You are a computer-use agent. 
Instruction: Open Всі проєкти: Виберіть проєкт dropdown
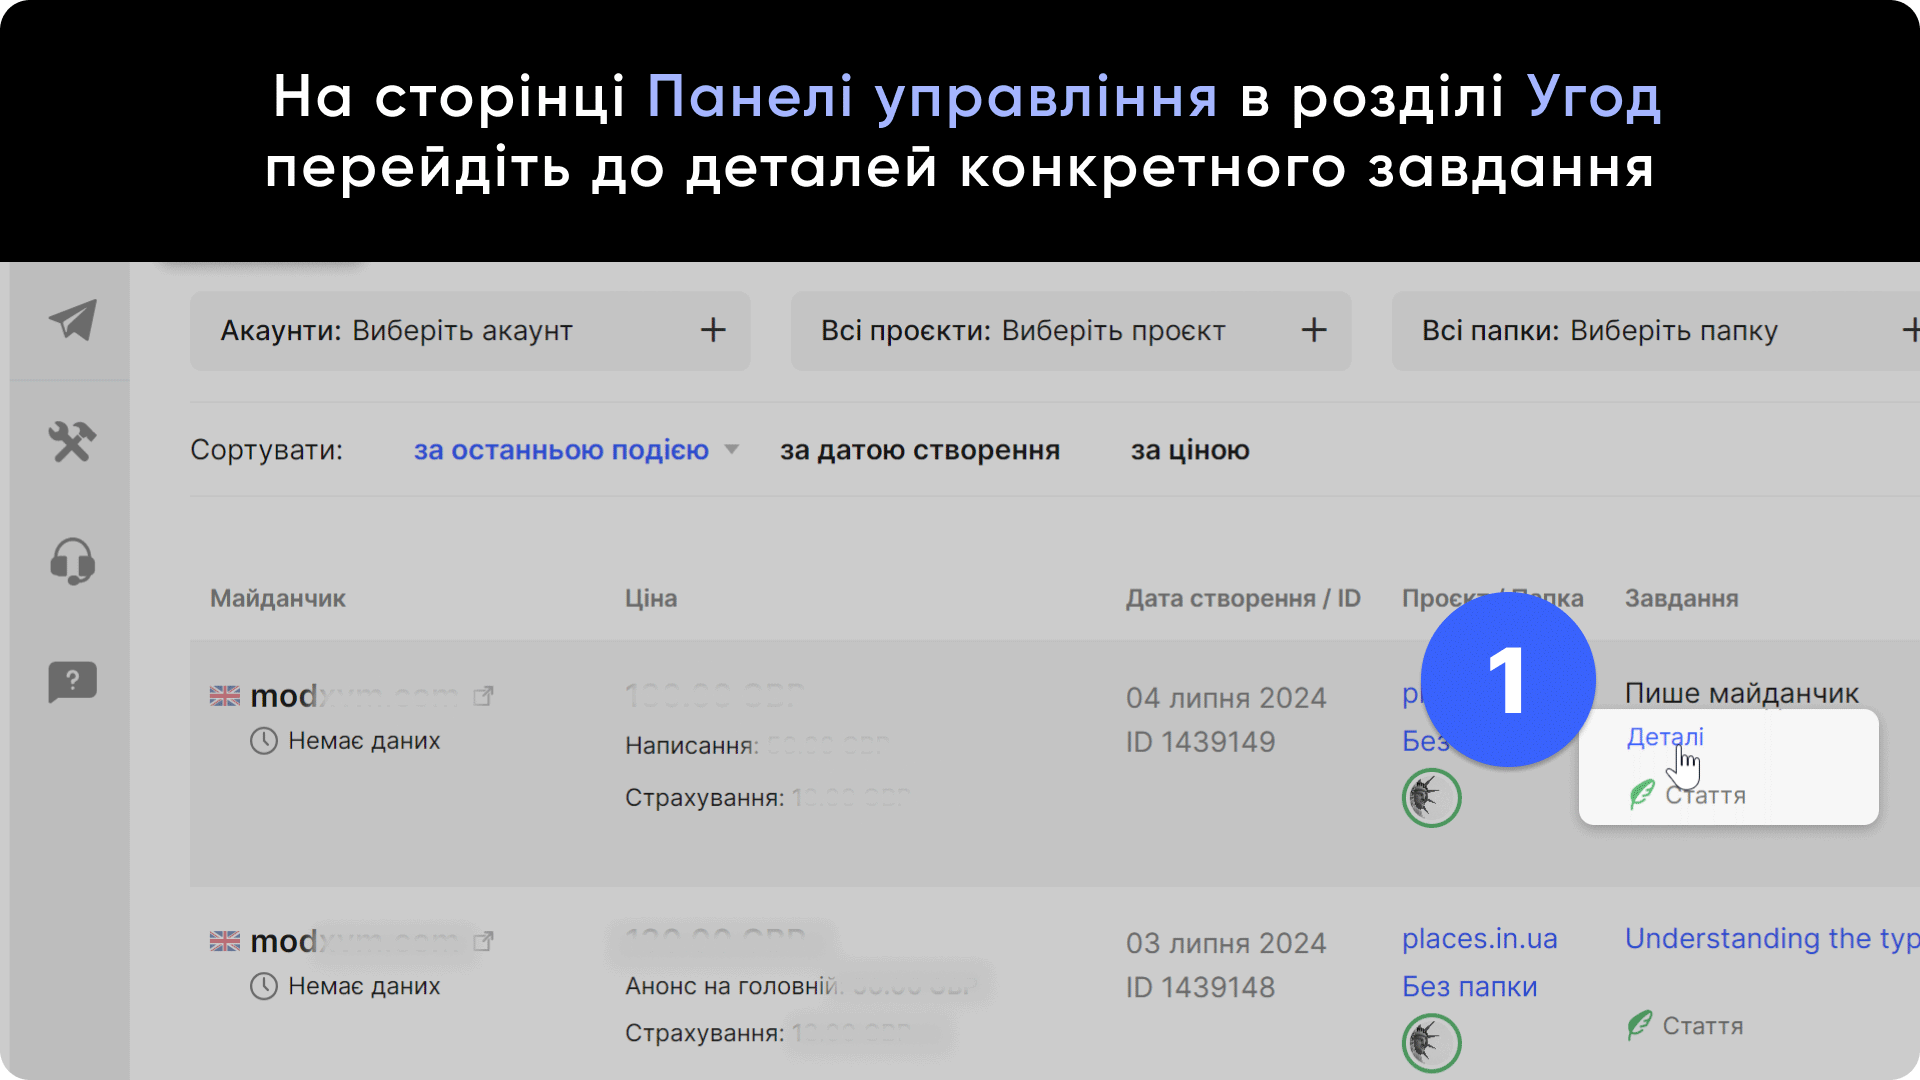pos(1071,331)
